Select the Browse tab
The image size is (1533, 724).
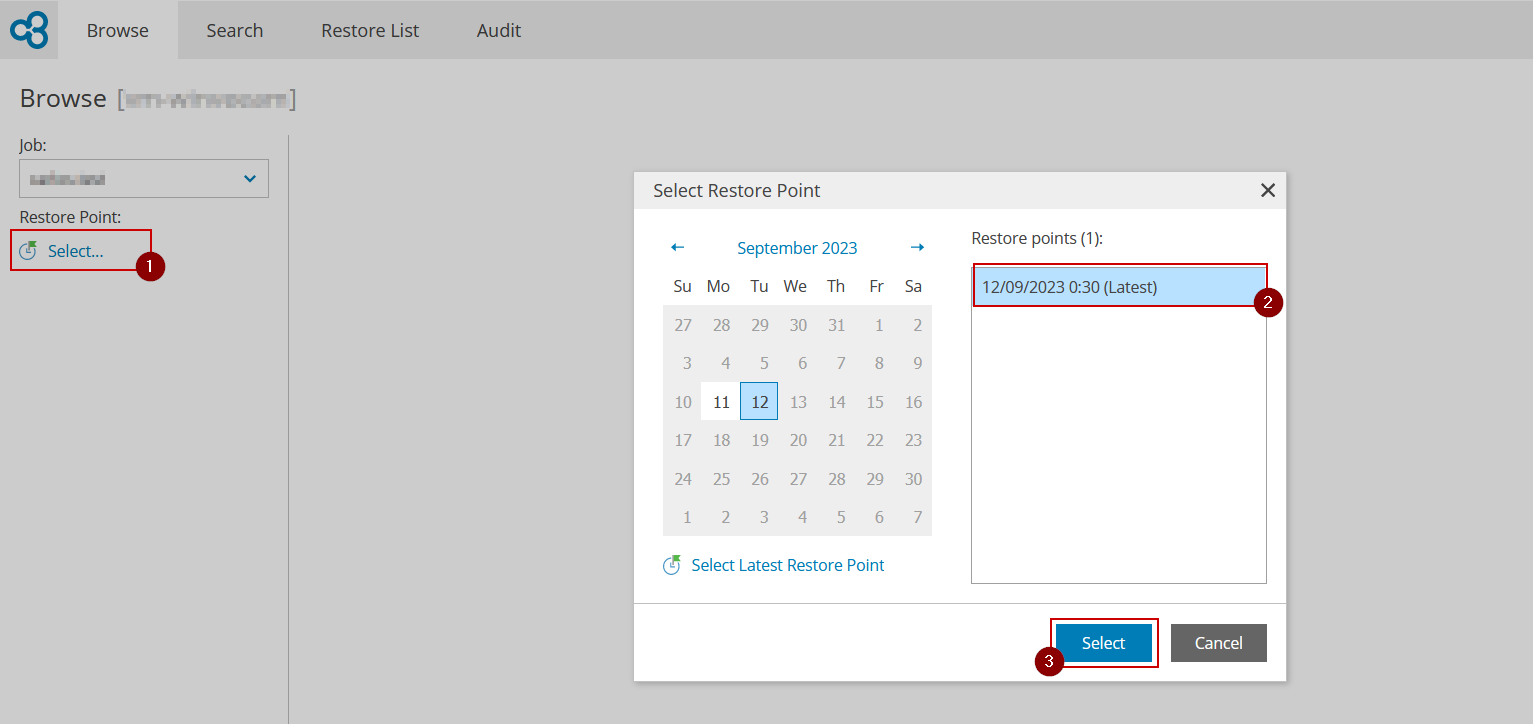(117, 30)
